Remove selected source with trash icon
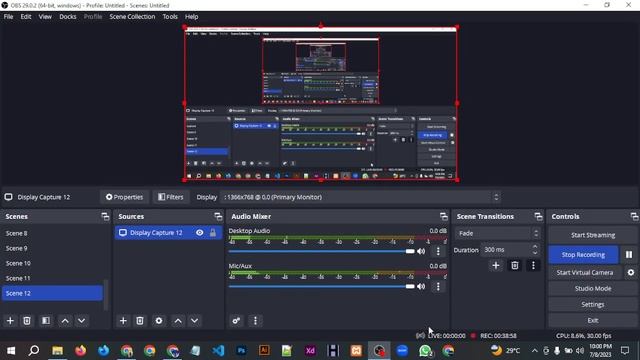Image resolution: width=640 pixels, height=360 pixels. point(140,321)
